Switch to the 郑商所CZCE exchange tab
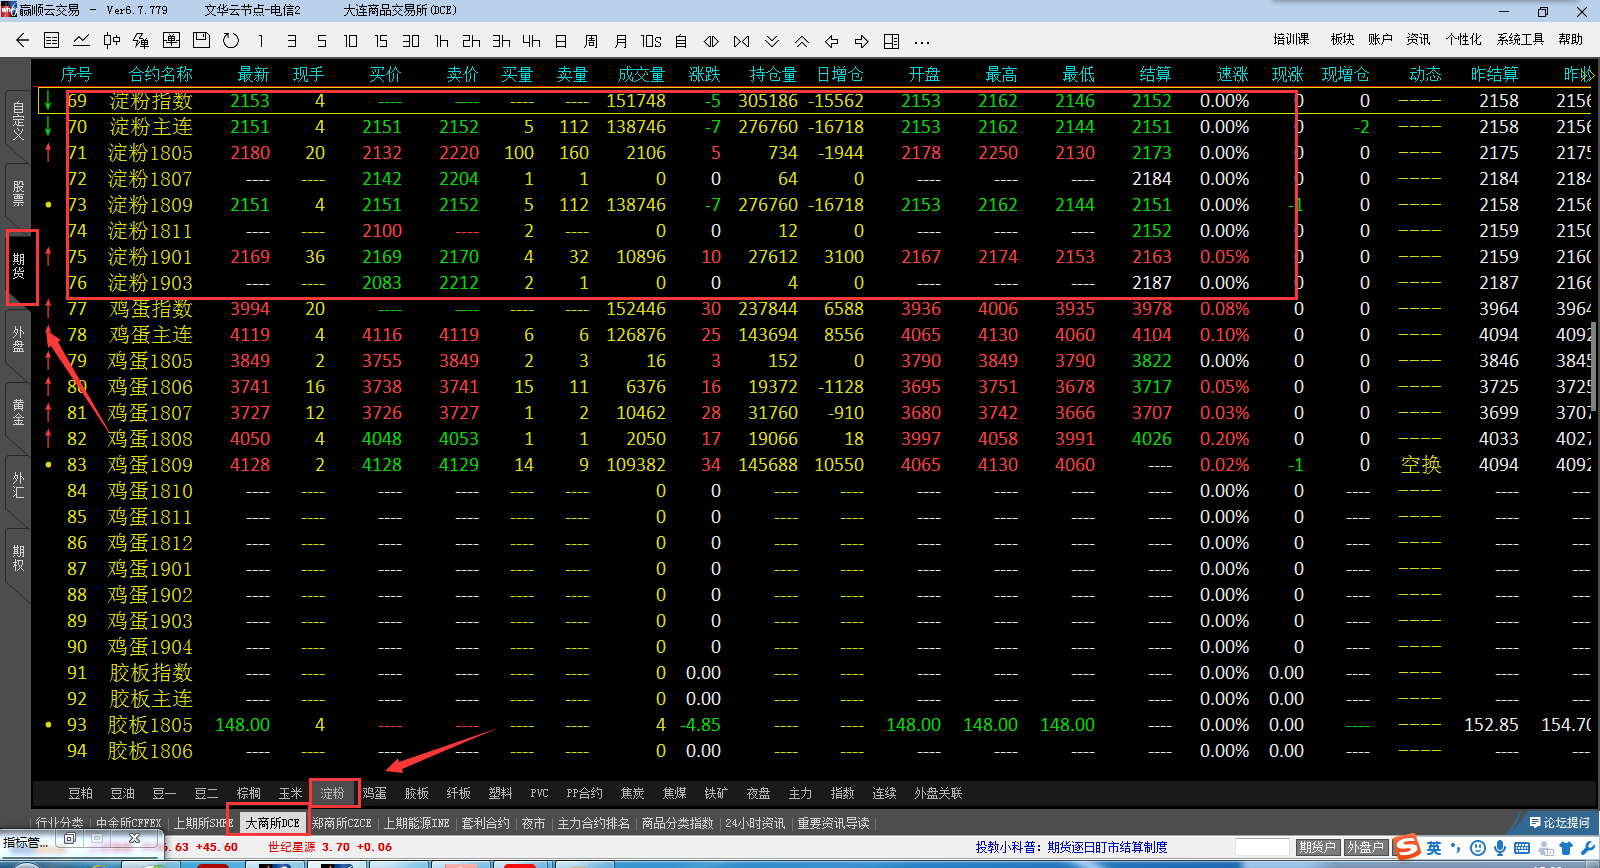 coord(342,823)
